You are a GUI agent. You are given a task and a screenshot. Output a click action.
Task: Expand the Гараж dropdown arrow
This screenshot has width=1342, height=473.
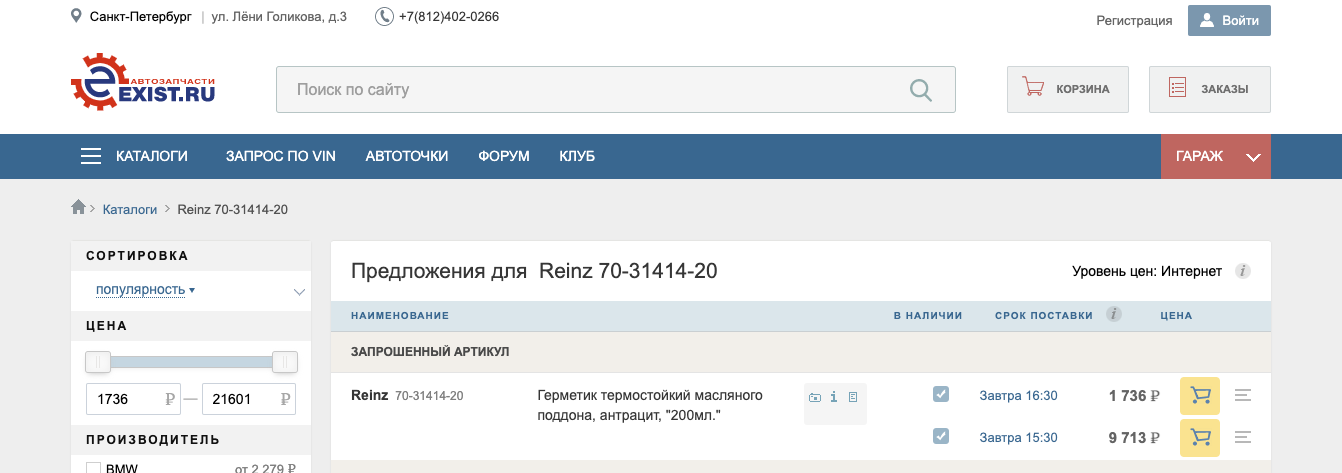coord(1253,157)
